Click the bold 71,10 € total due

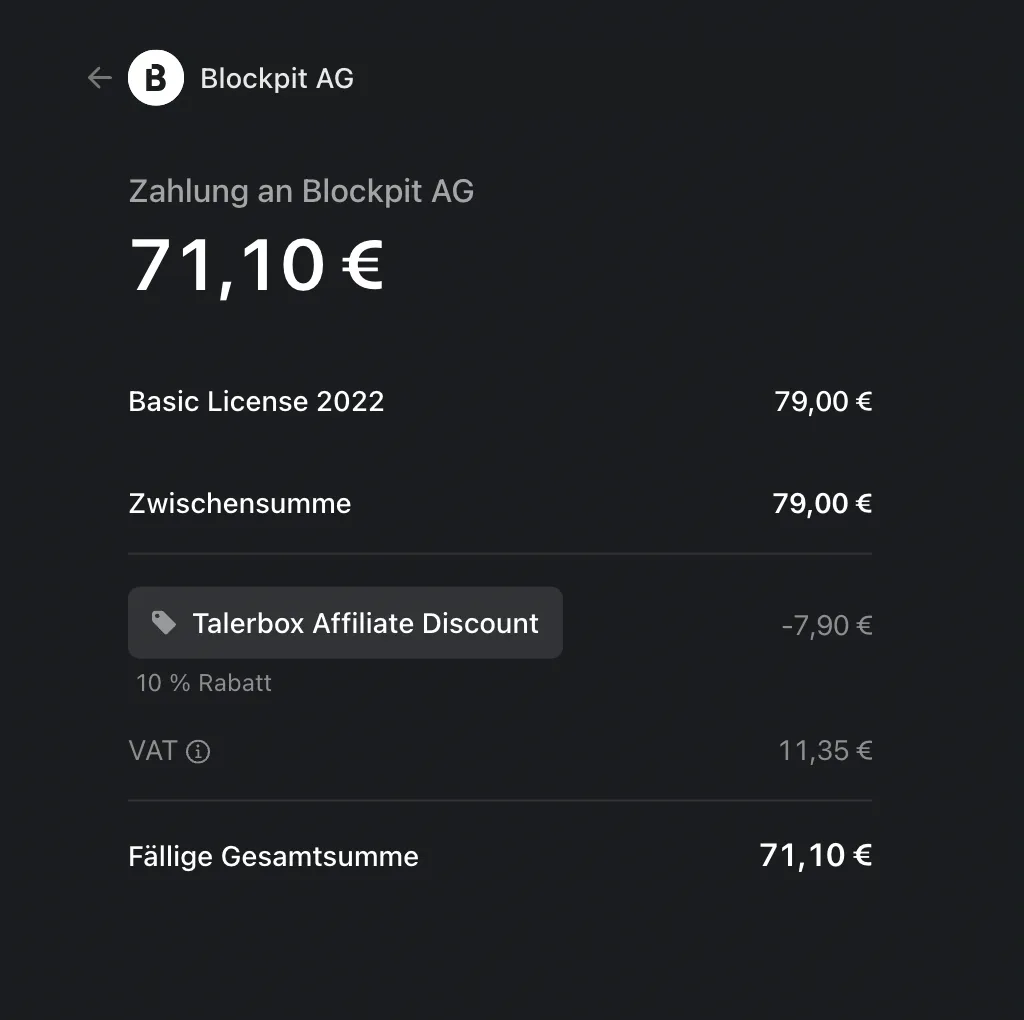[x=816, y=855]
